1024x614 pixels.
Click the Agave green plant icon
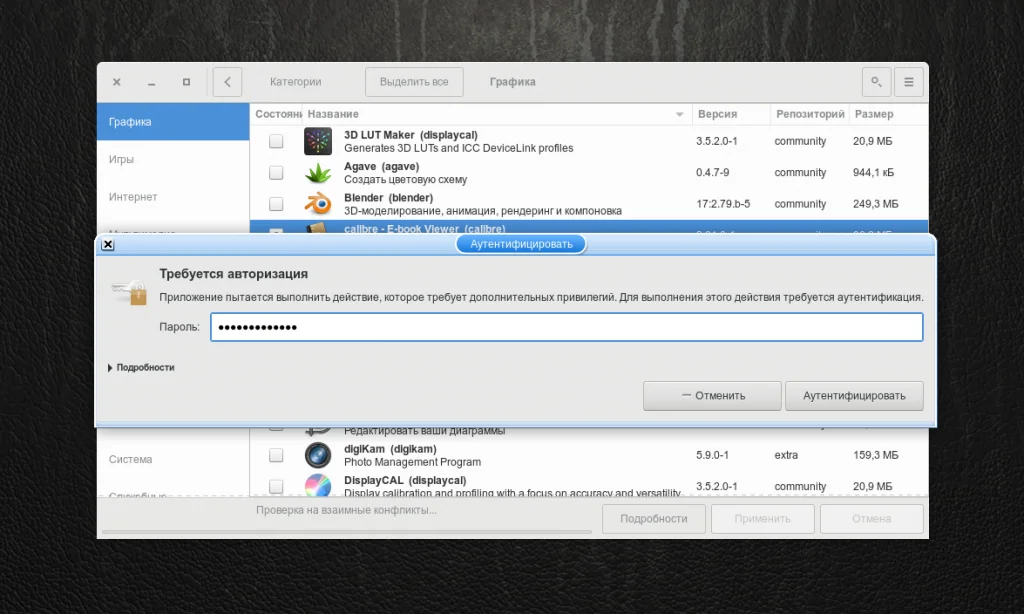click(318, 172)
